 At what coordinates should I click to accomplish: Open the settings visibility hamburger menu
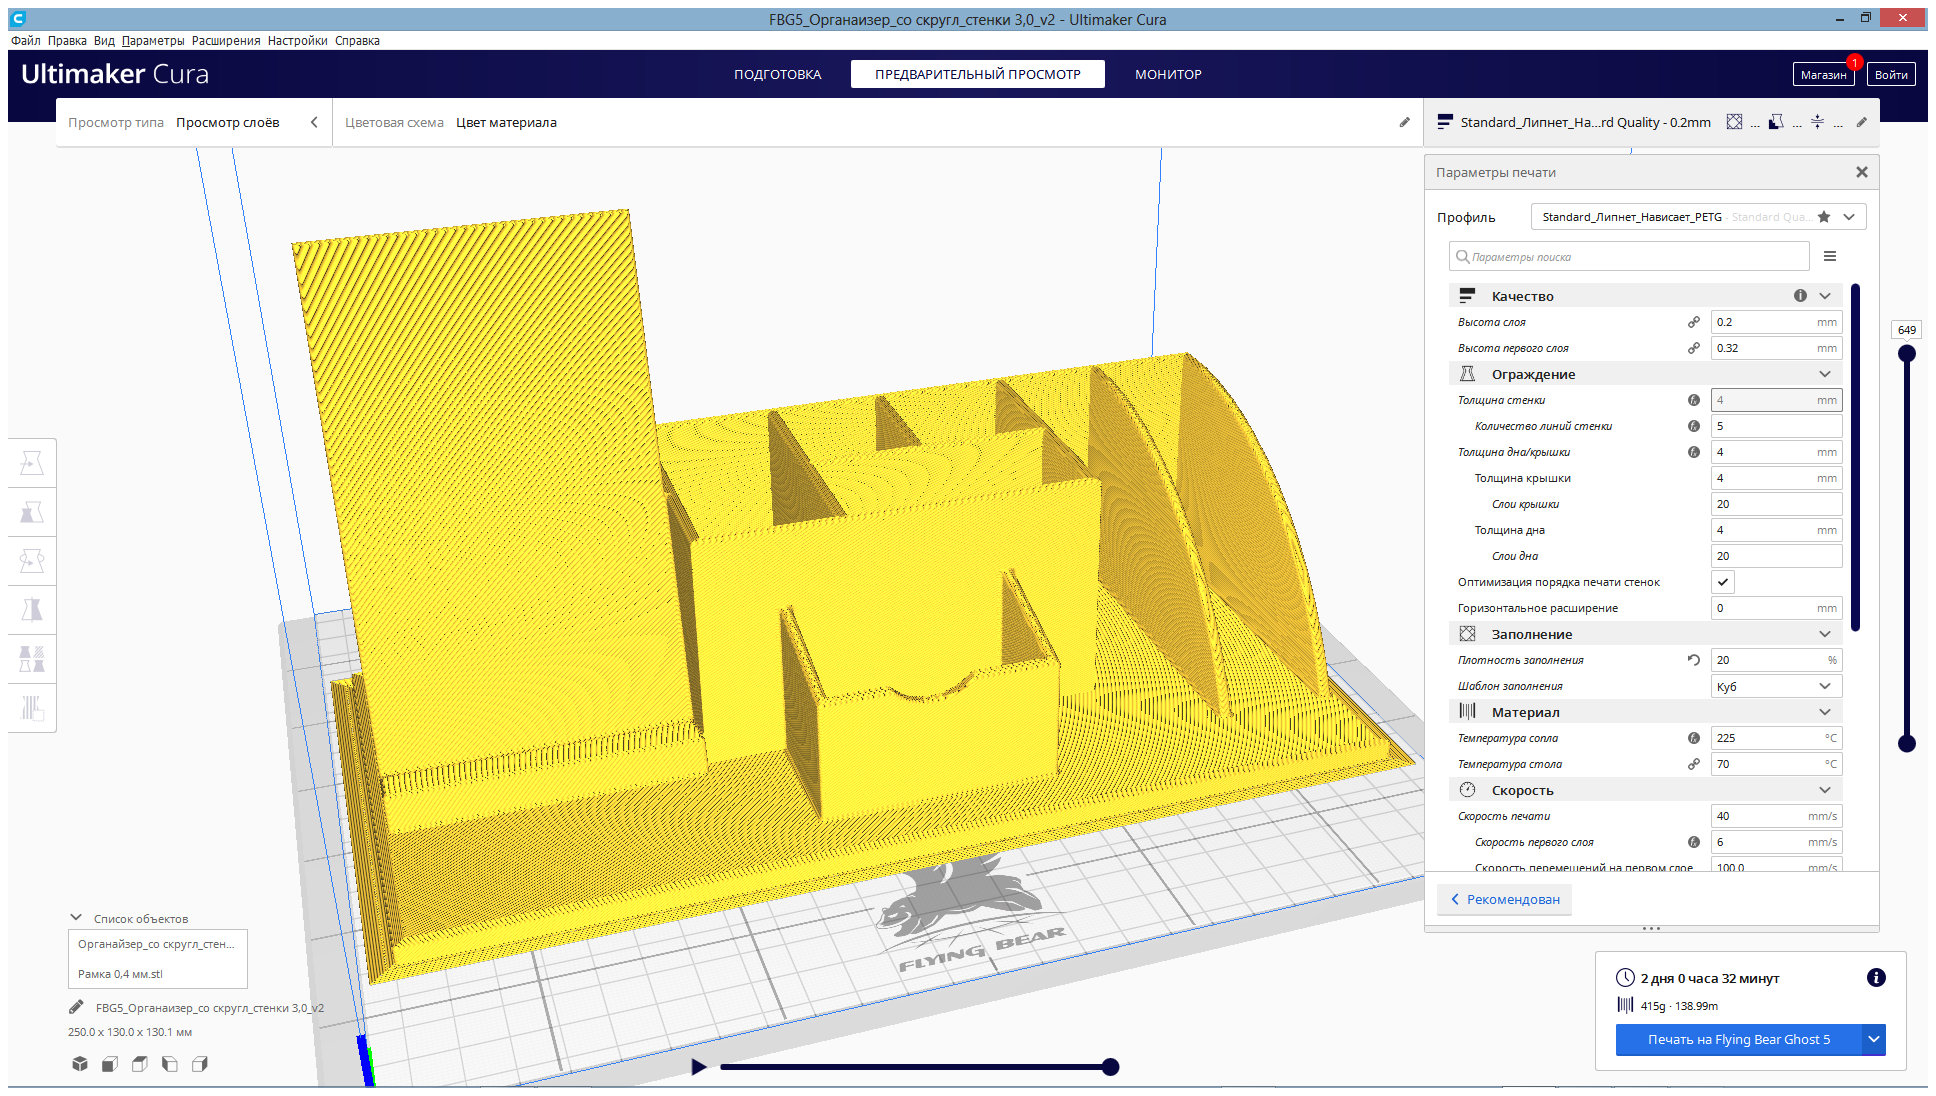tap(1830, 256)
